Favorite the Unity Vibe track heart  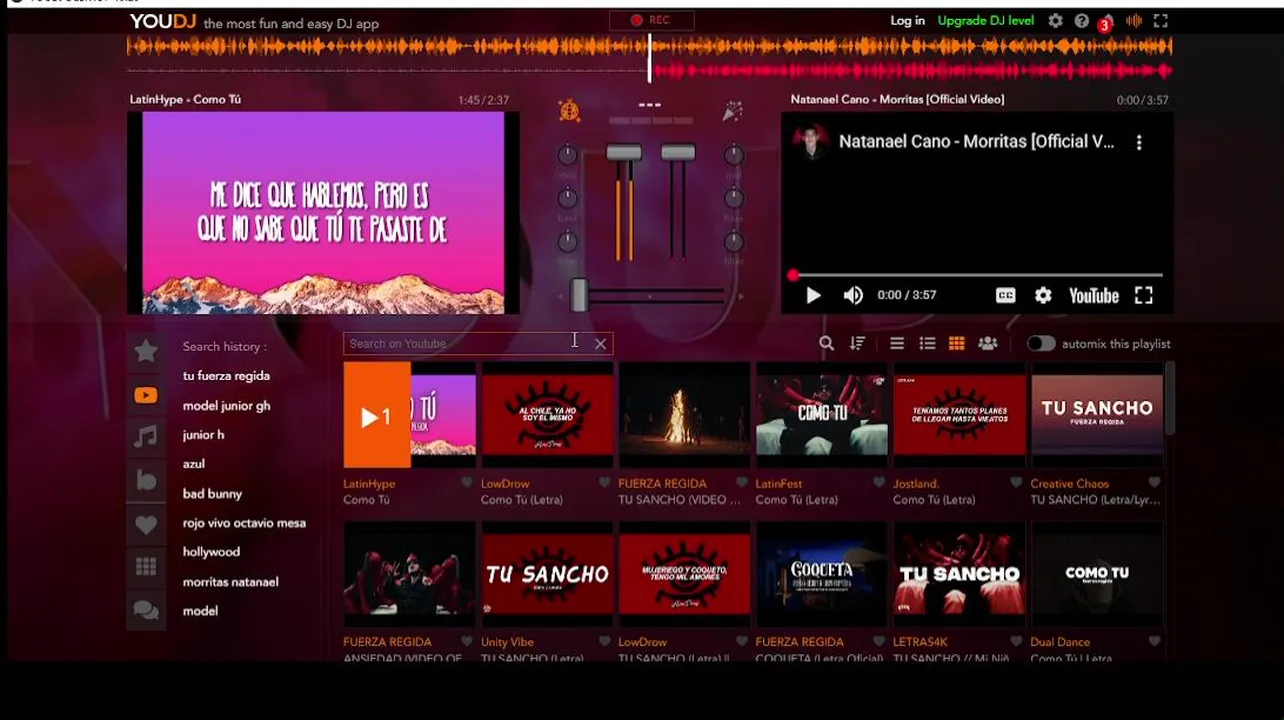click(x=604, y=642)
